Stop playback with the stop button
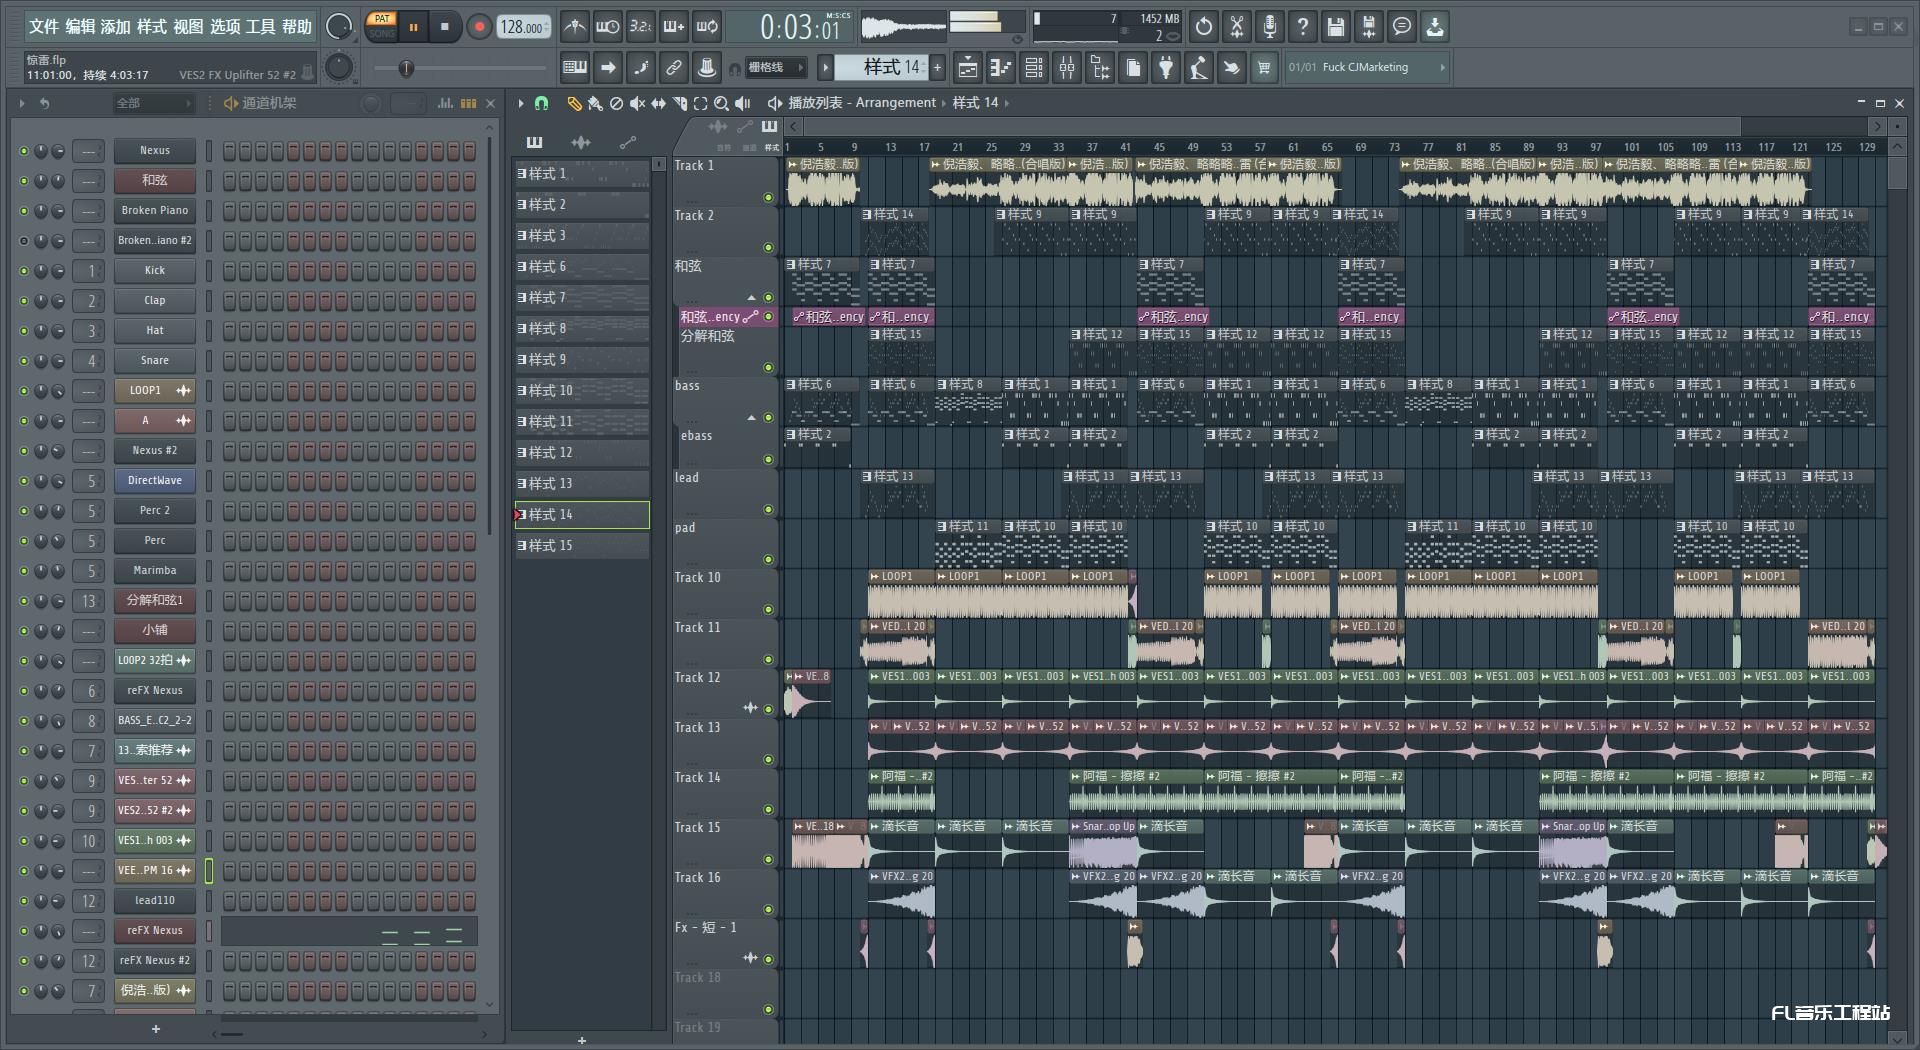Image resolution: width=1920 pixels, height=1050 pixels. pos(445,27)
